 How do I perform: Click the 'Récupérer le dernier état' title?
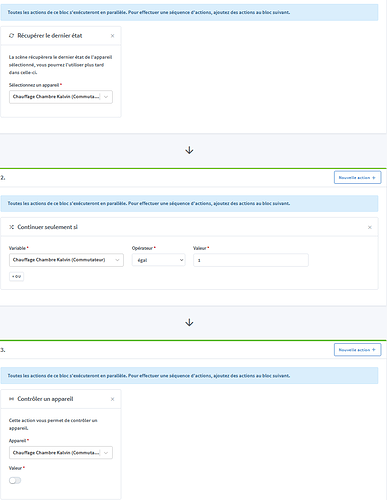50,36
